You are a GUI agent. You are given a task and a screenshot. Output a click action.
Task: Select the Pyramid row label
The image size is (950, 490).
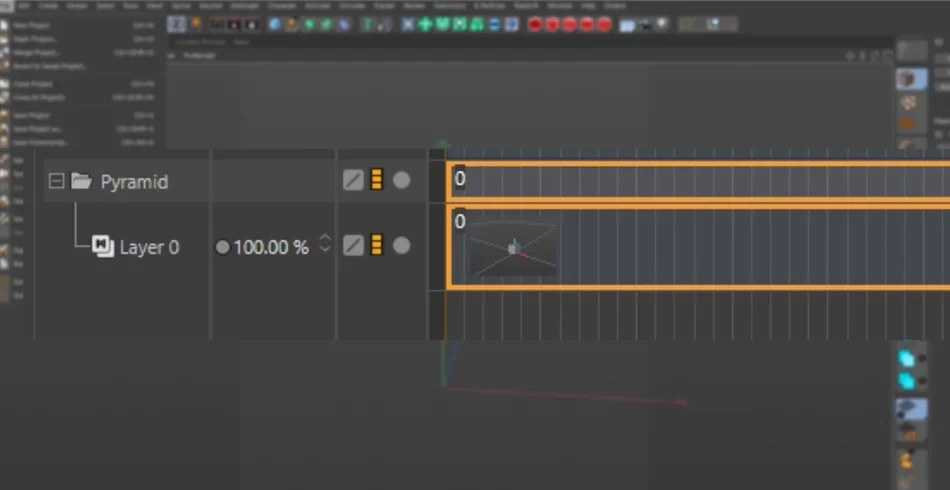click(x=134, y=182)
